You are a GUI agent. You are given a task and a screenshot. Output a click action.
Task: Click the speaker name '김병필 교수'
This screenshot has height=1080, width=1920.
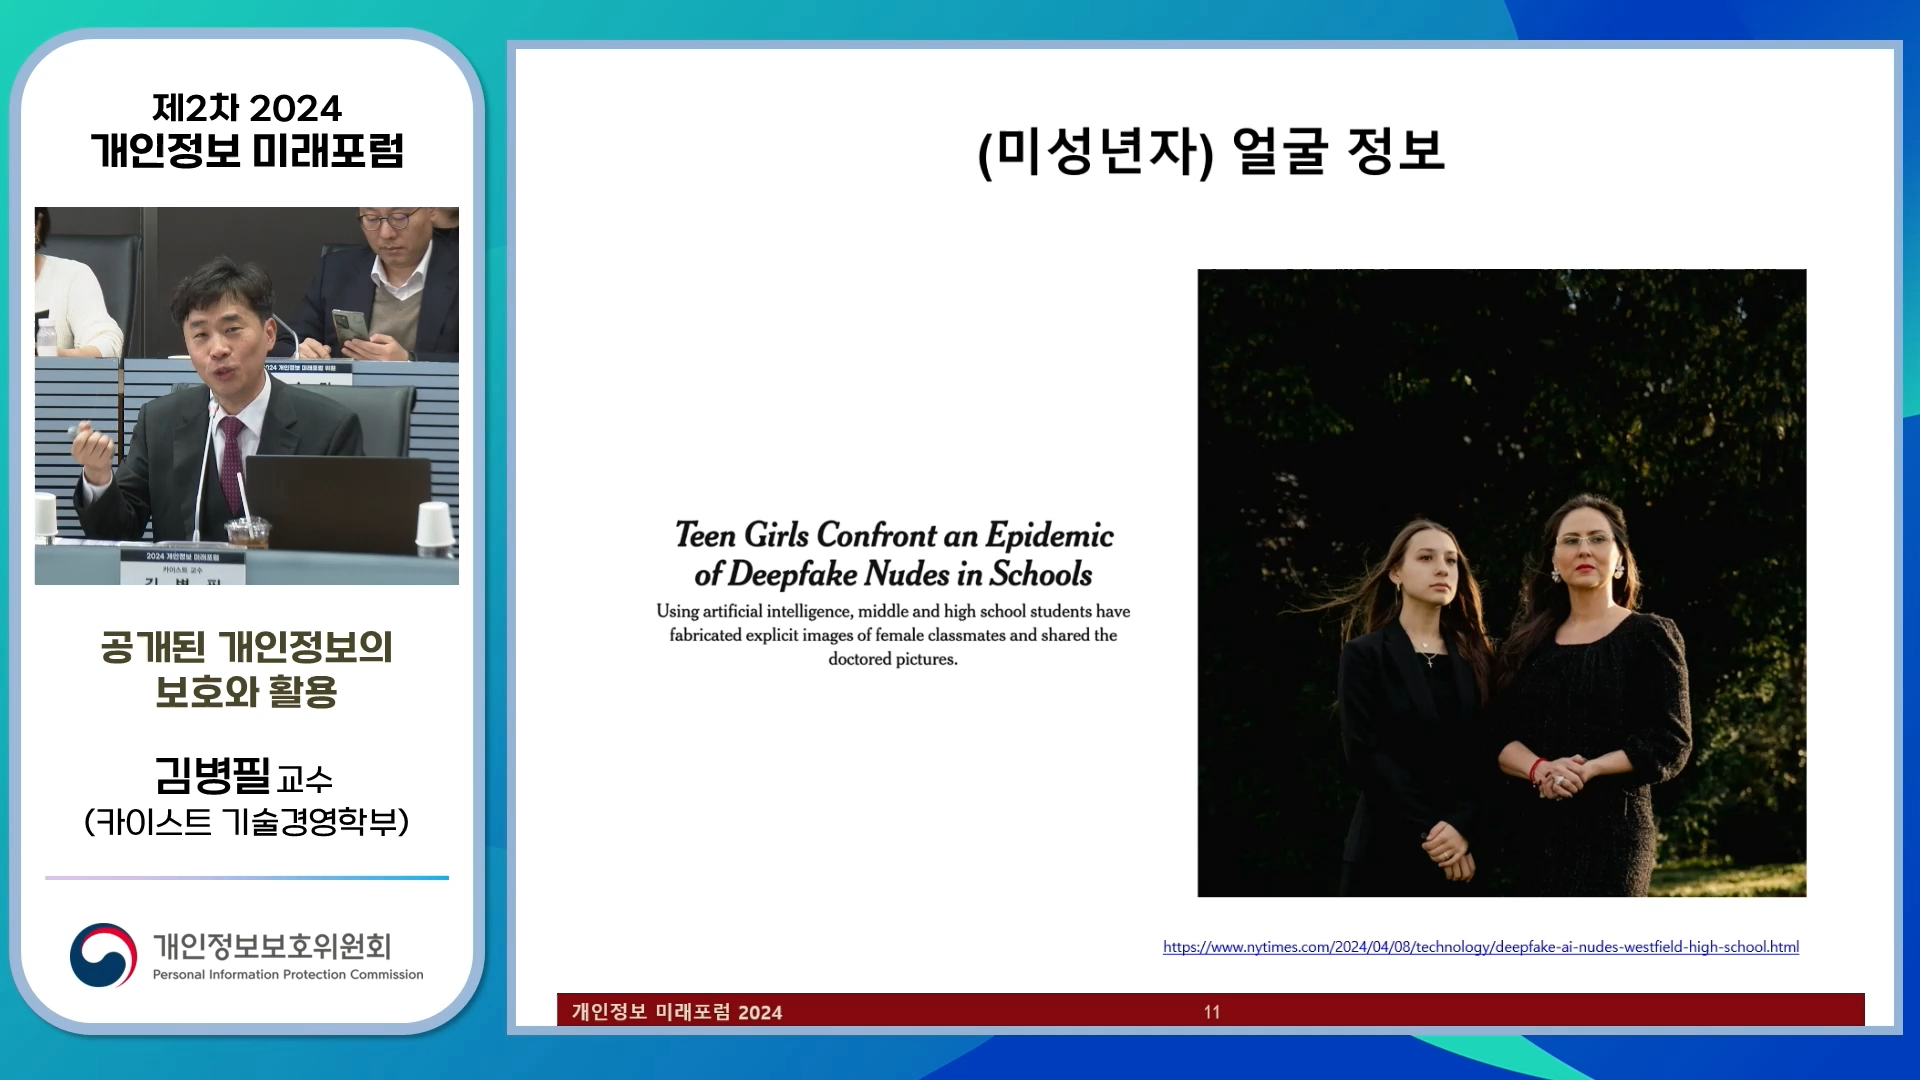(x=243, y=776)
